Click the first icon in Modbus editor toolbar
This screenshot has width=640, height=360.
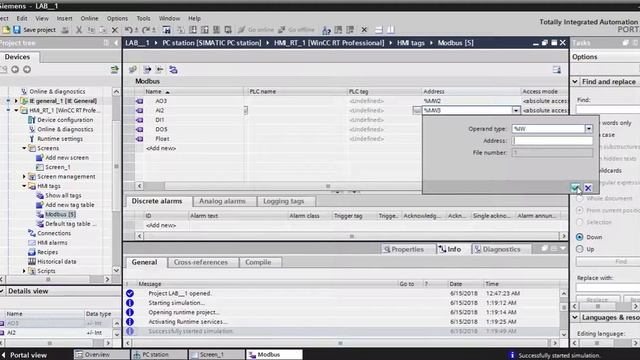(x=133, y=70)
